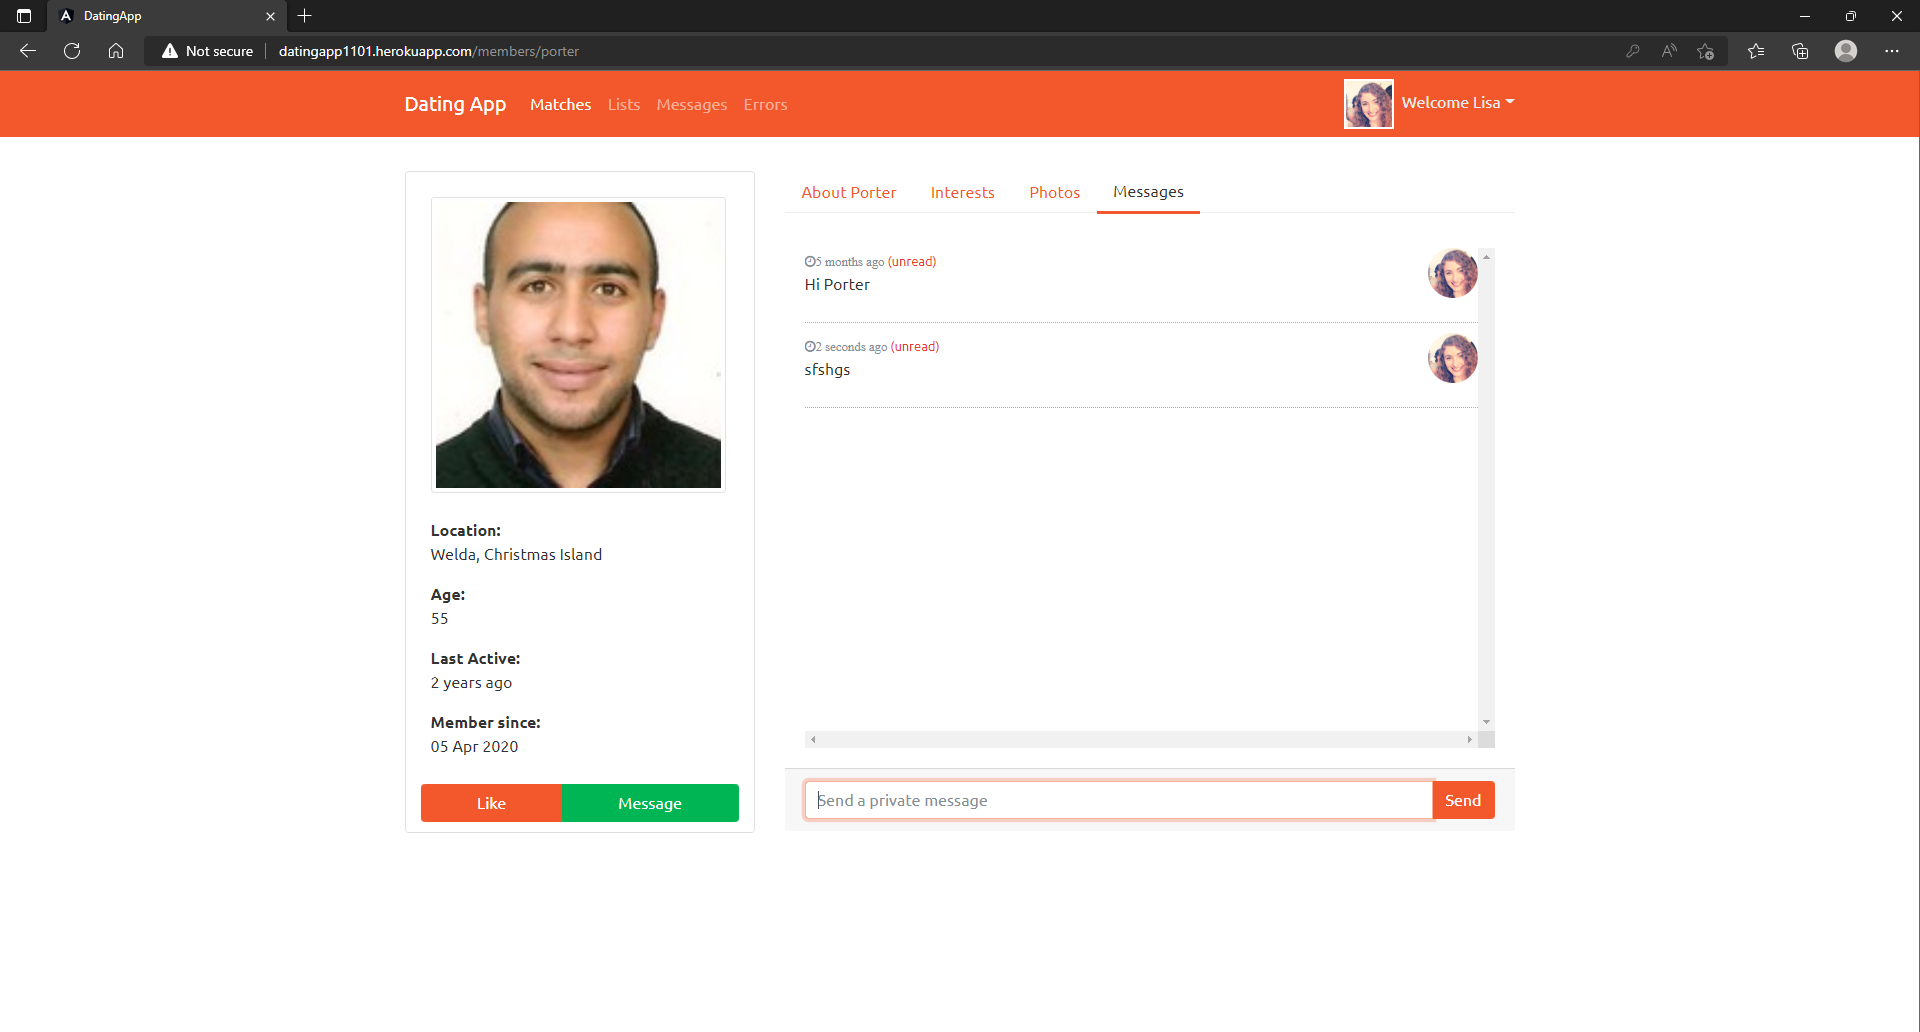1920x1032 pixels.
Task: Click the browser back arrow
Action: click(x=27, y=51)
